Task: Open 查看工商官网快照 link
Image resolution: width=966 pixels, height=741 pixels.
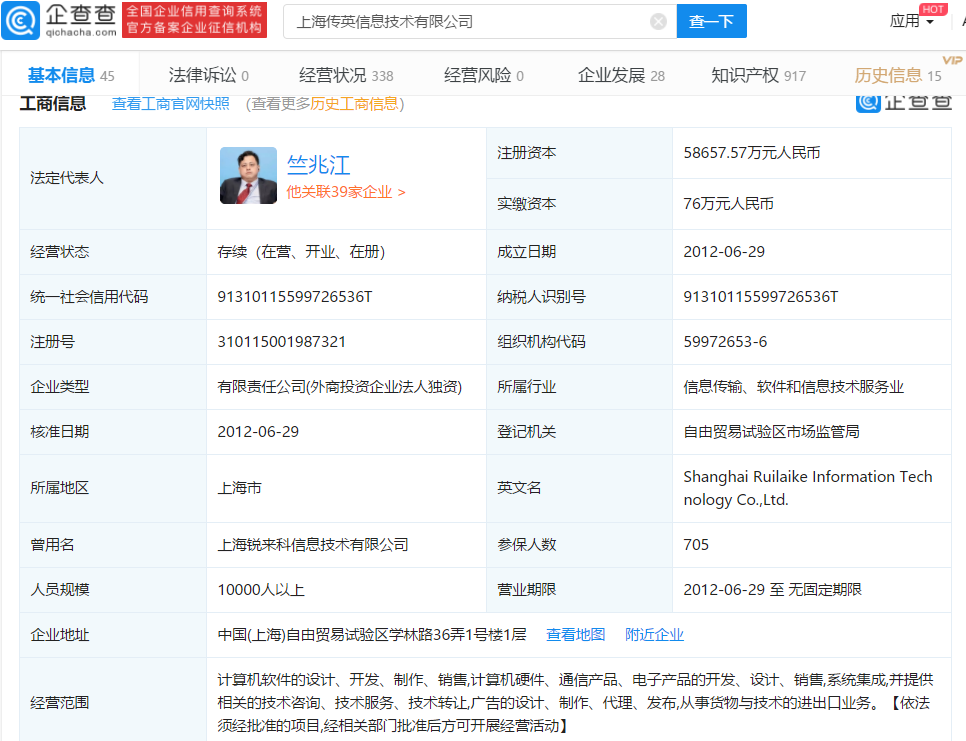Action: (x=170, y=103)
